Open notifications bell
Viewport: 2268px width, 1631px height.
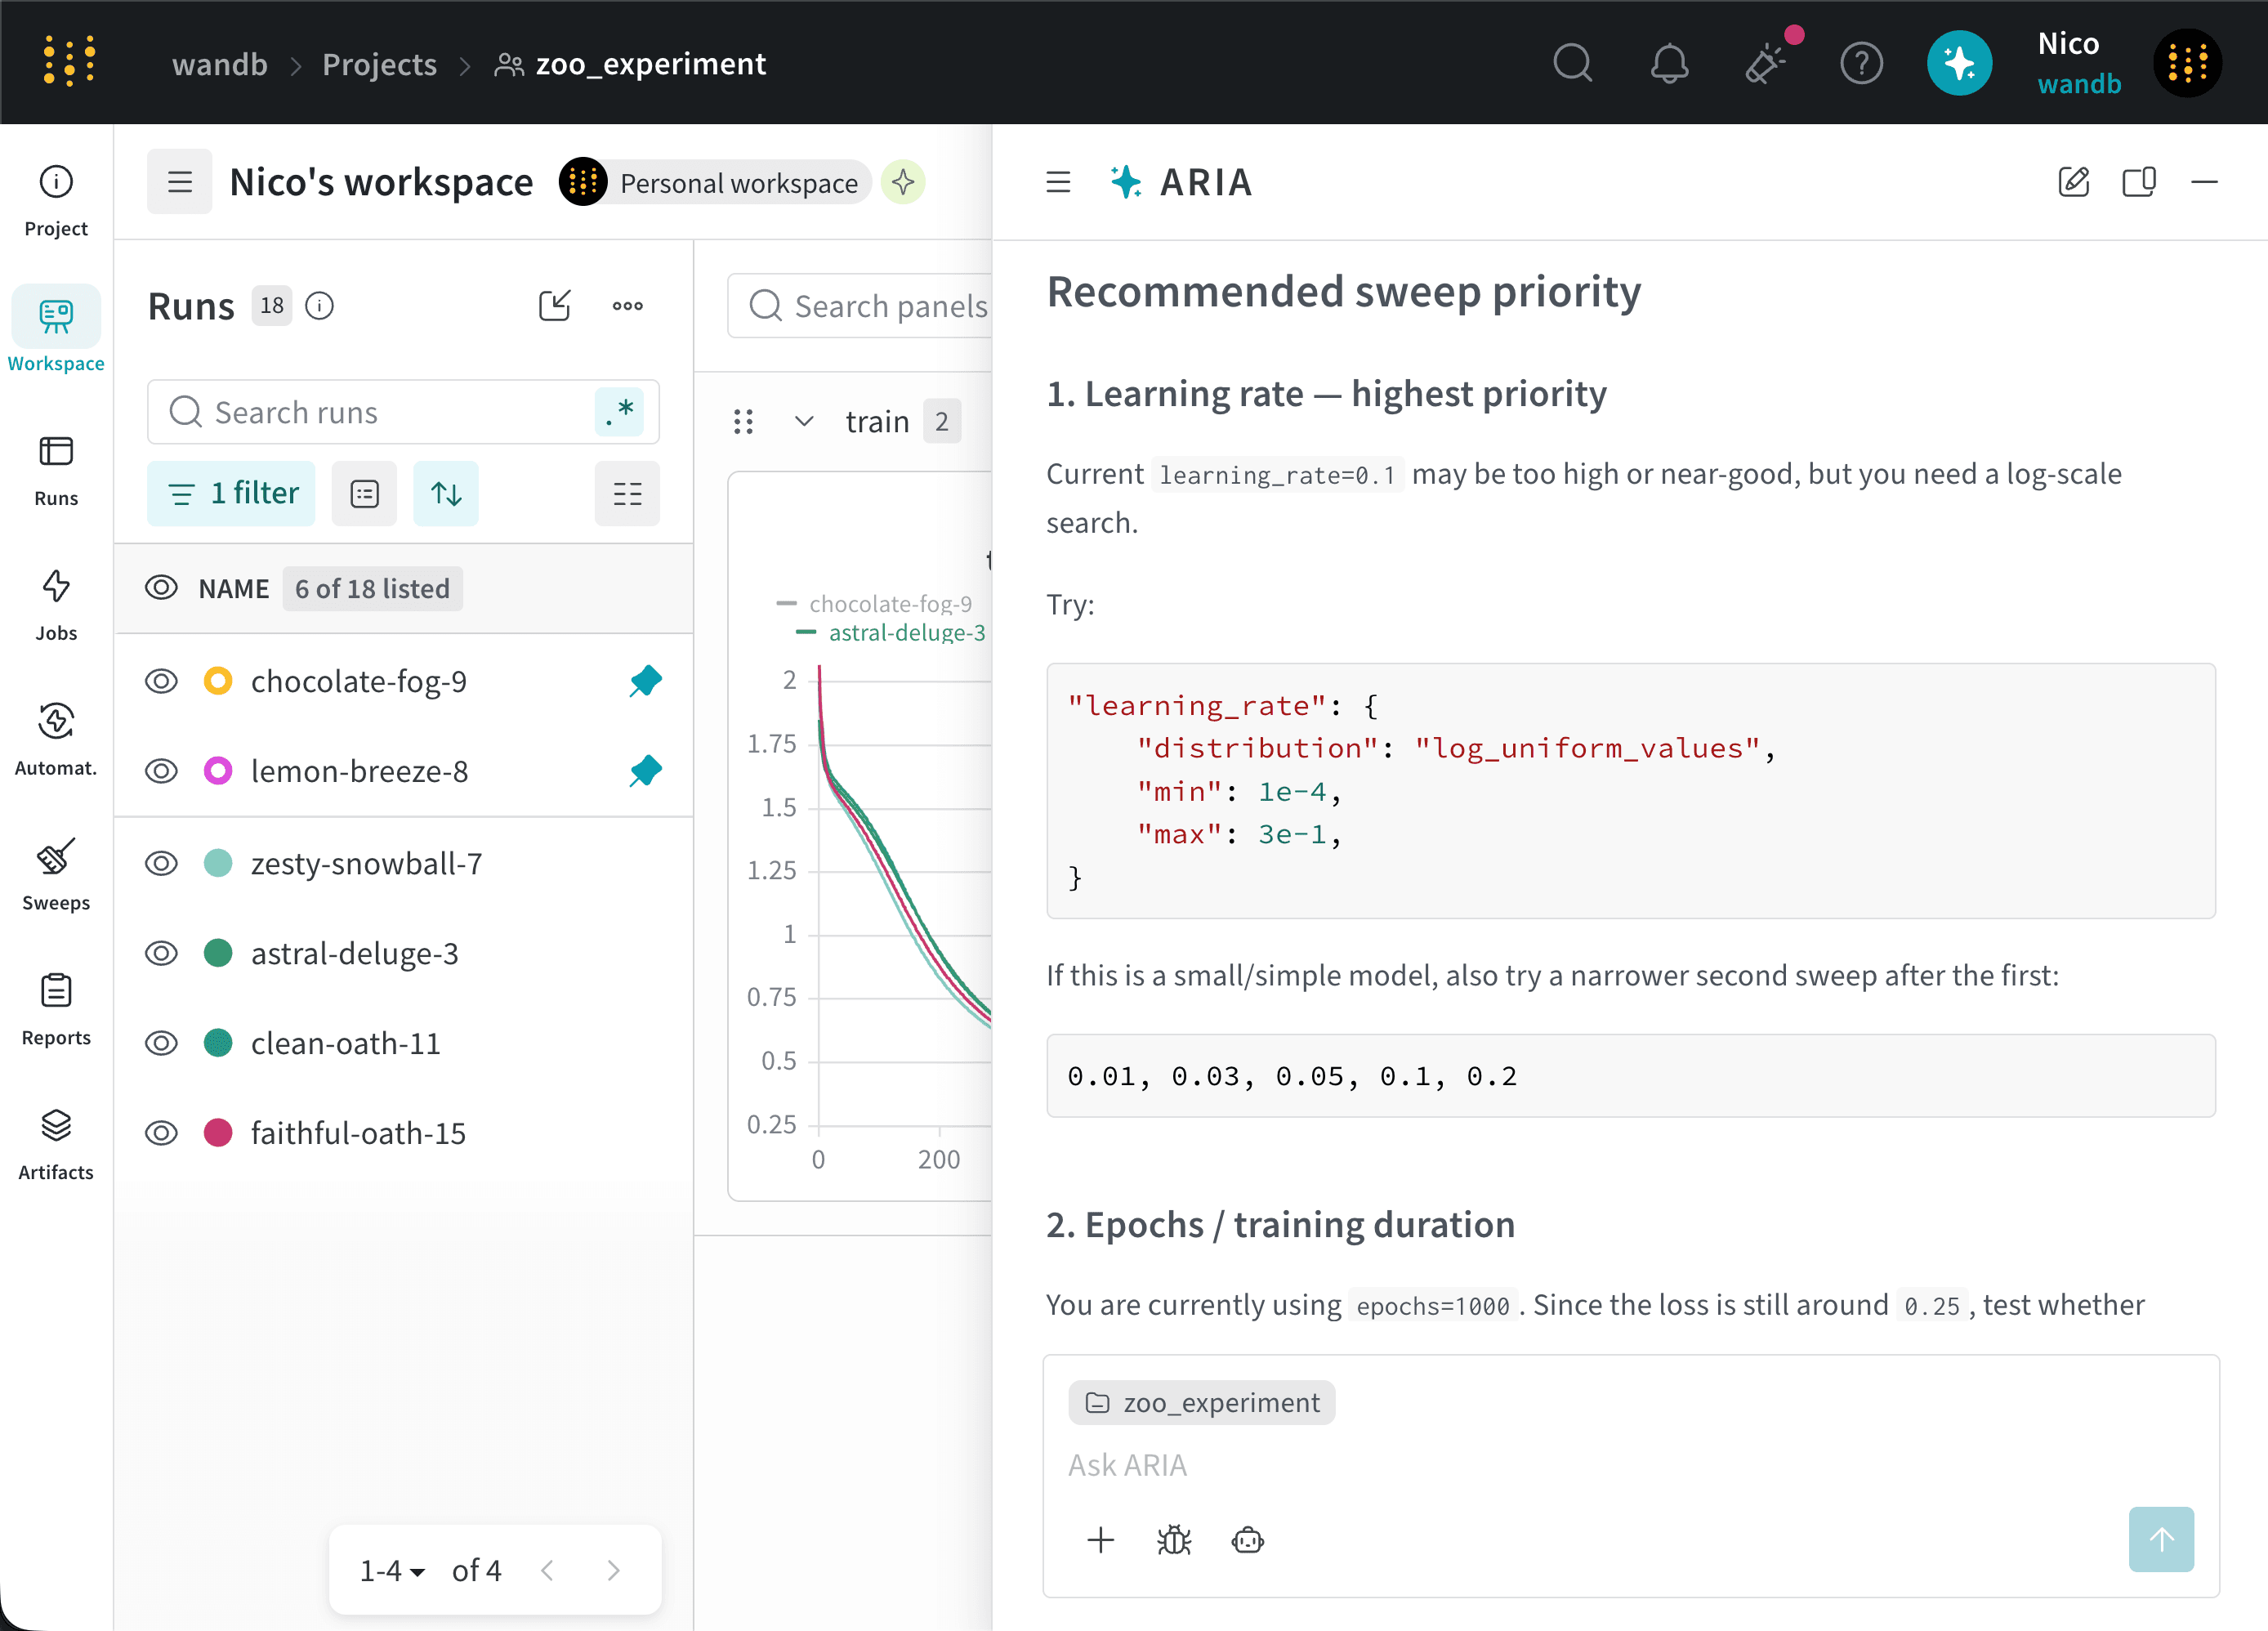point(1668,63)
